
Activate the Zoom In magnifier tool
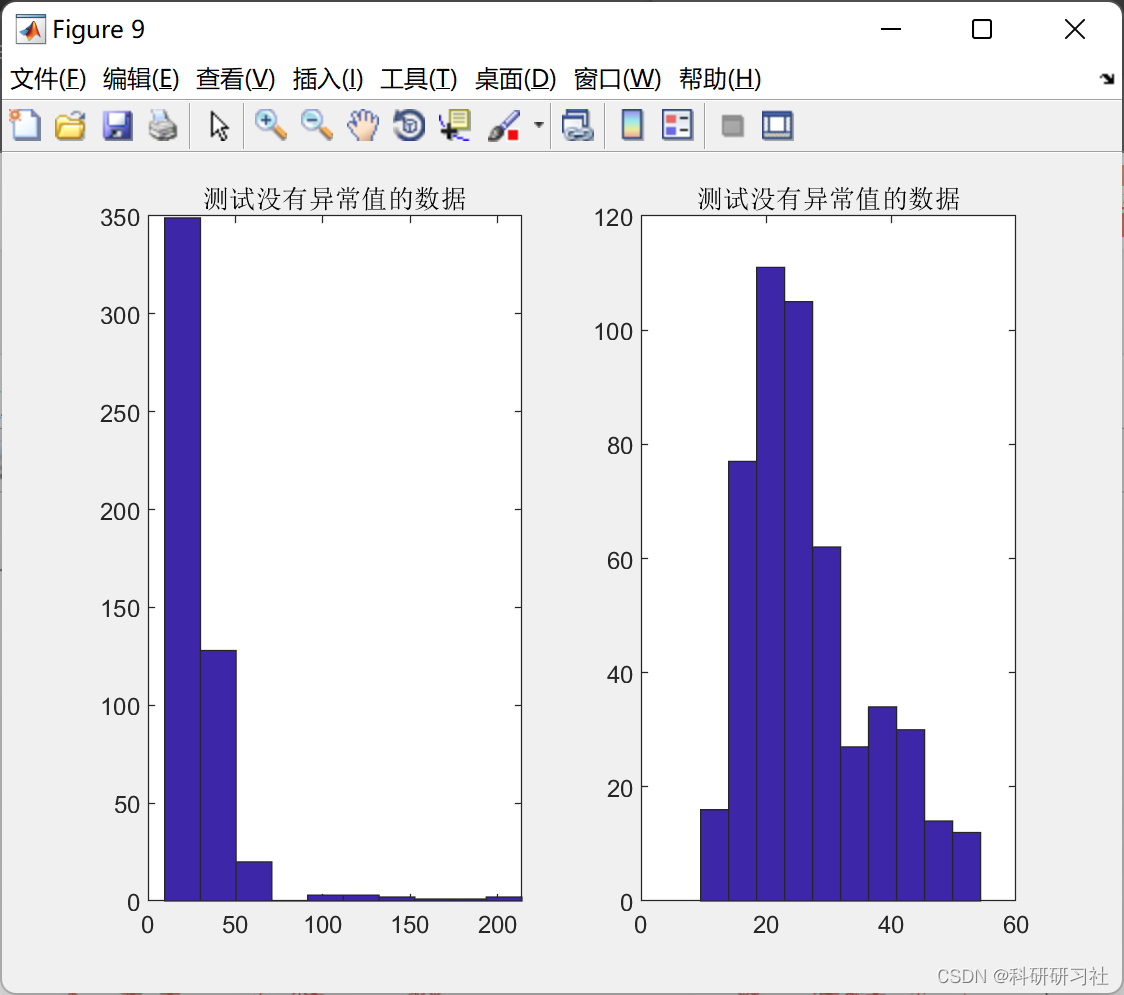click(x=271, y=125)
